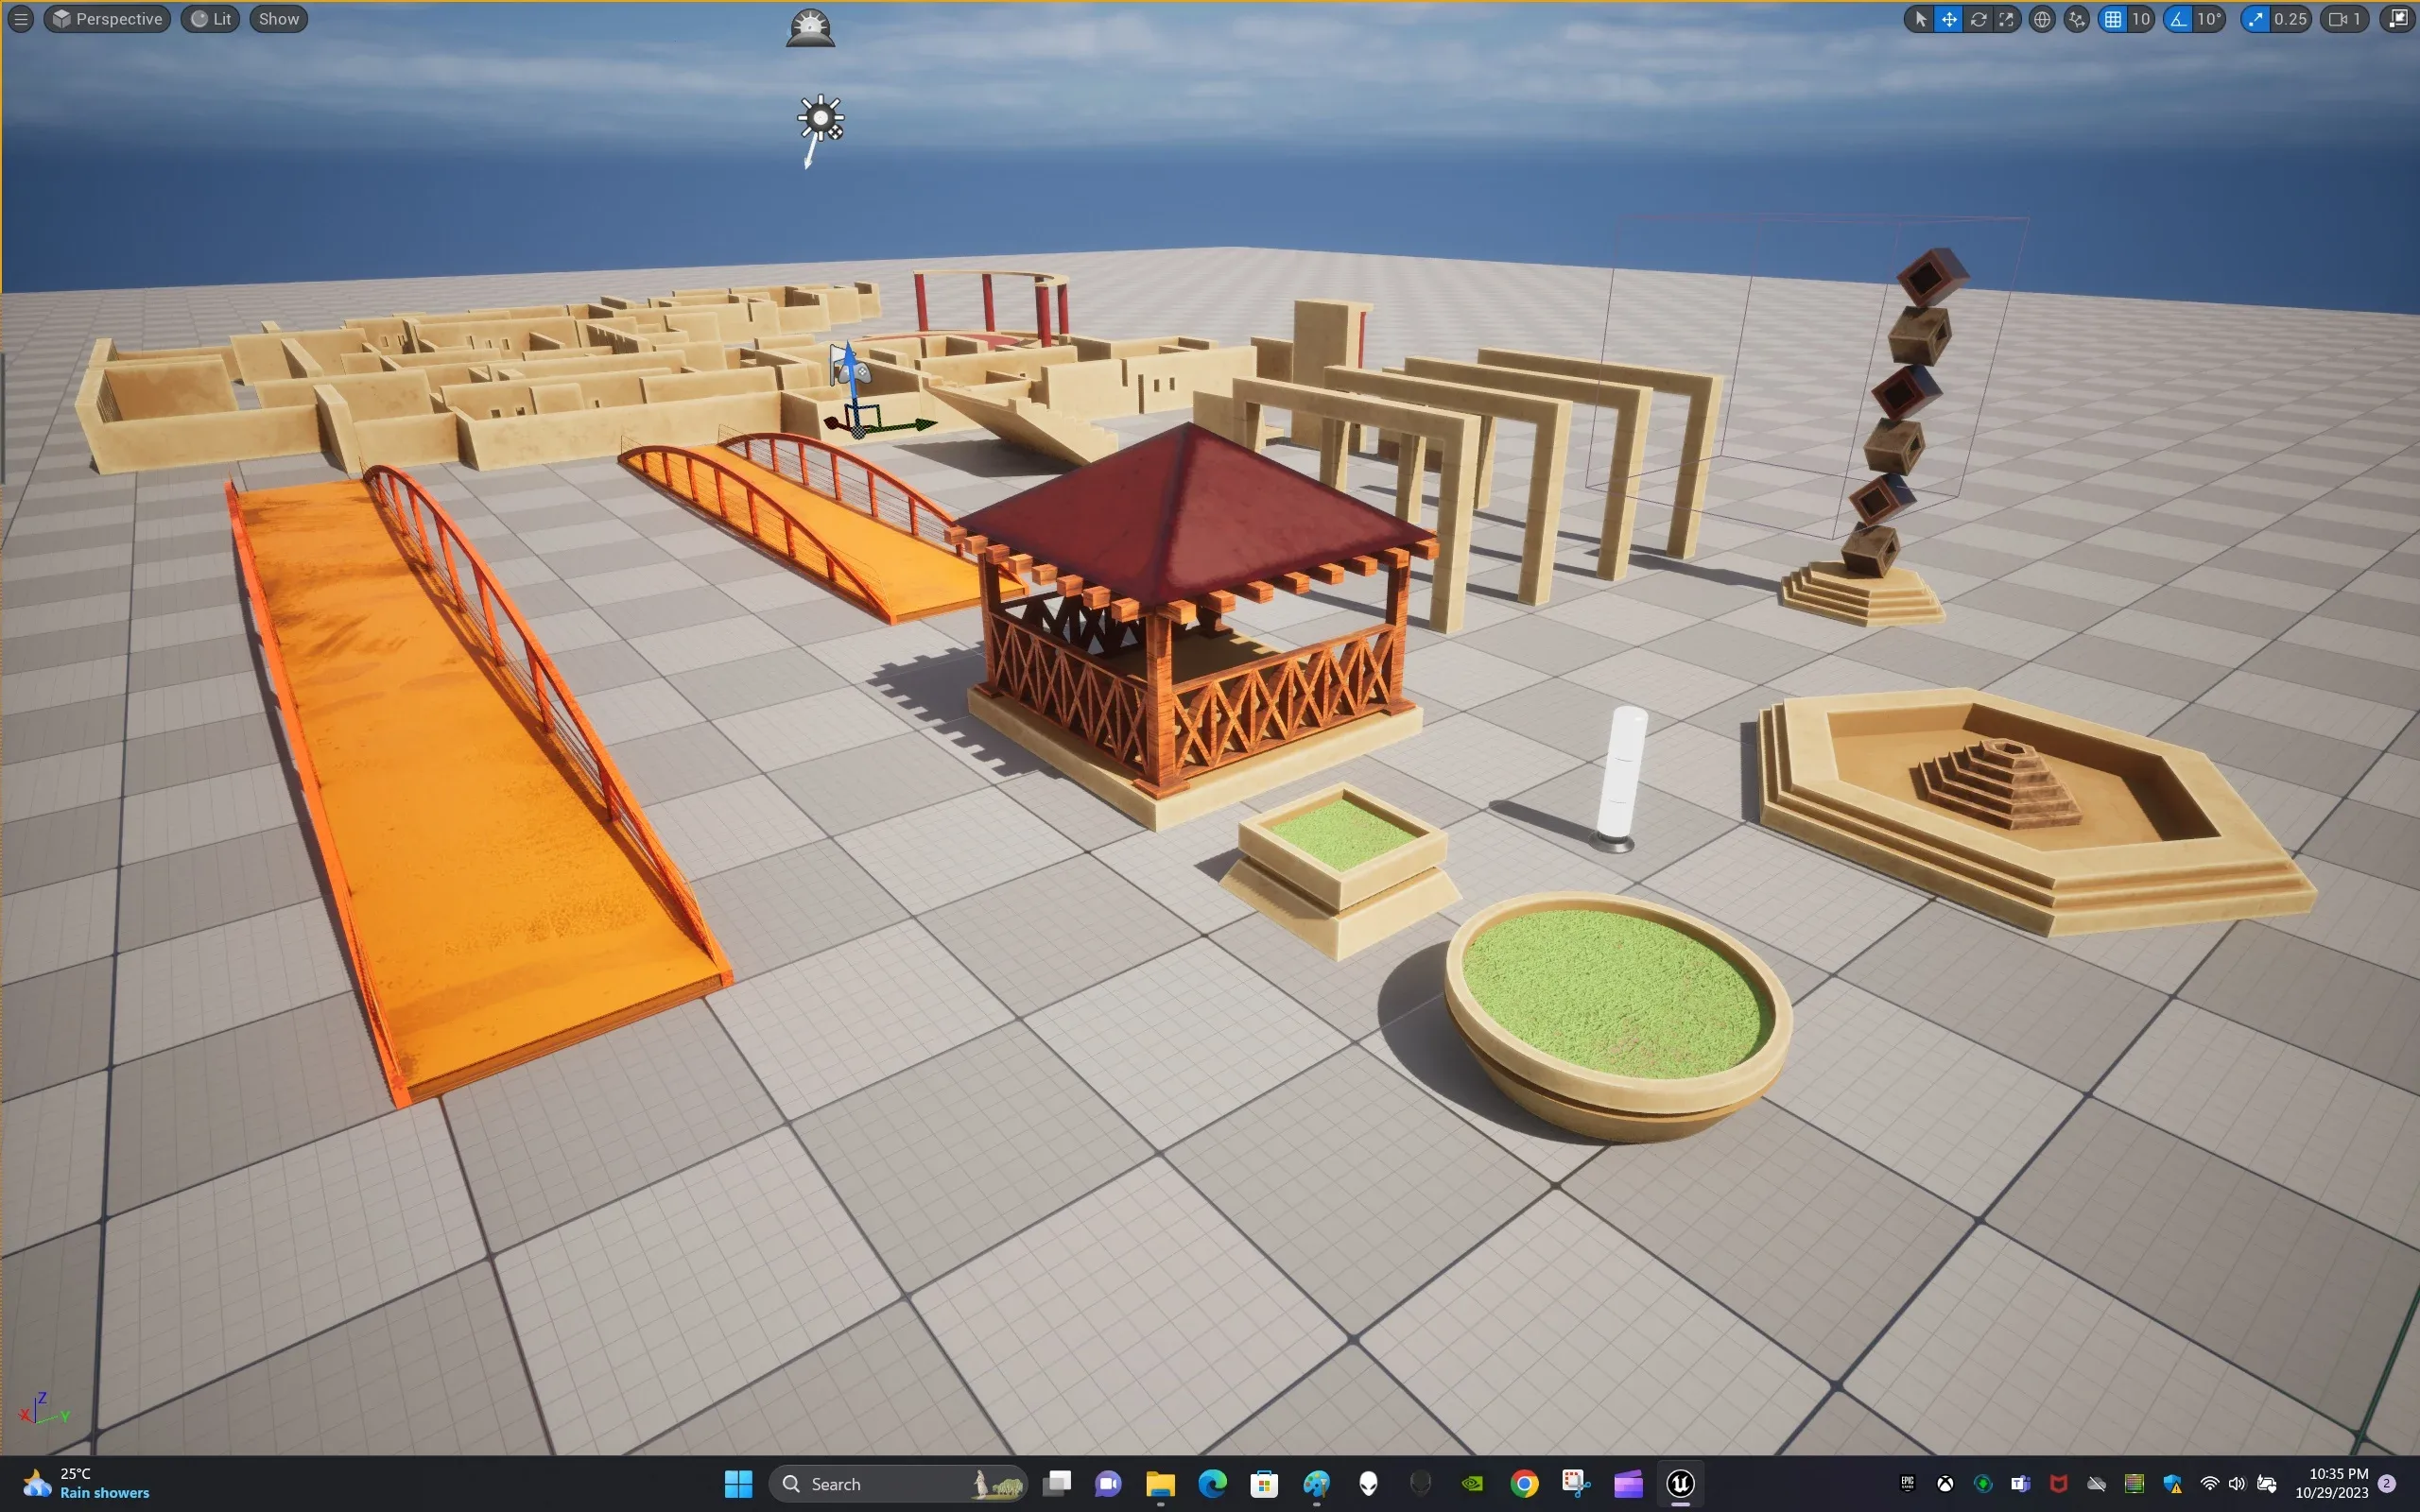Open Alienware Command Center taskbar icon

tap(1368, 1484)
